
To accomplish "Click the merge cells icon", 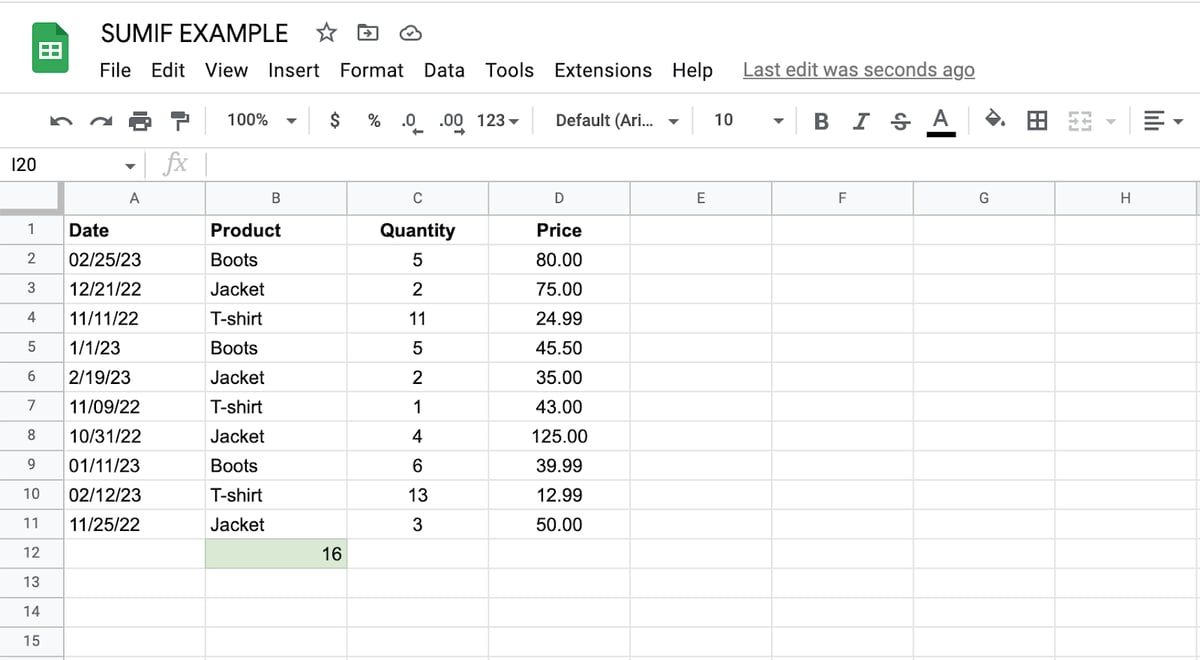I will 1079,121.
